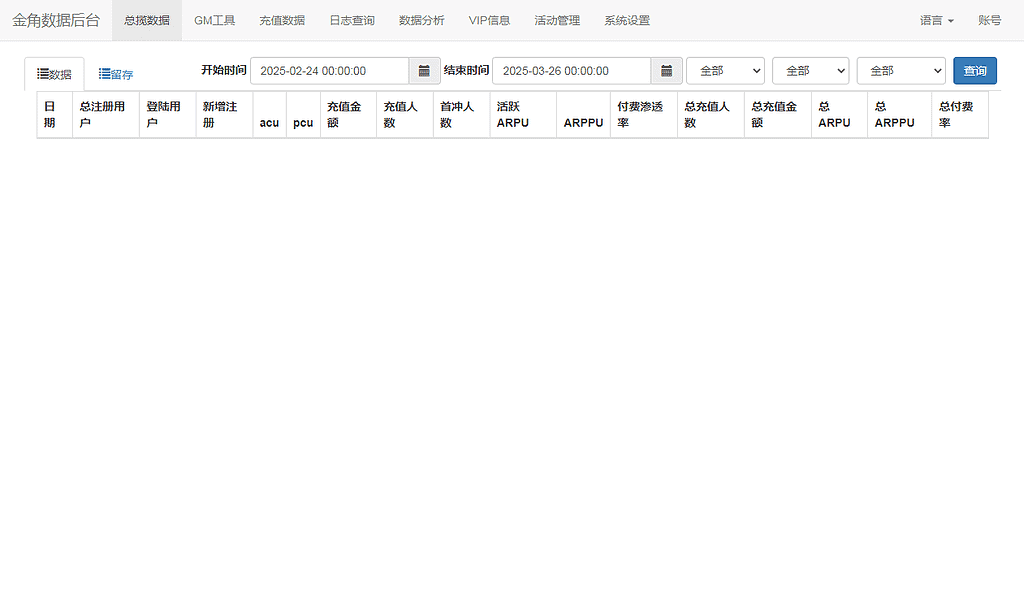Viewport: 1024px width, 597px height.
Task: Switch to the 数据 tab
Action: point(54,74)
